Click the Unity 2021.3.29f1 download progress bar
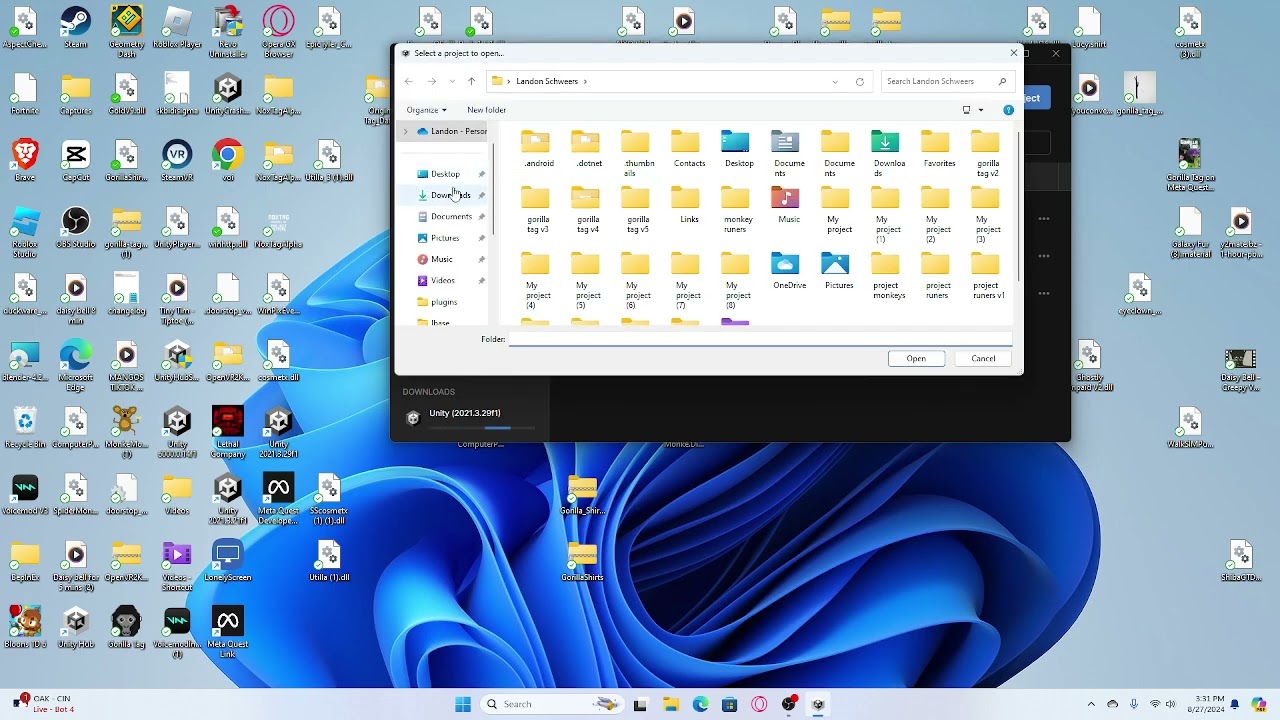 (x=484, y=428)
